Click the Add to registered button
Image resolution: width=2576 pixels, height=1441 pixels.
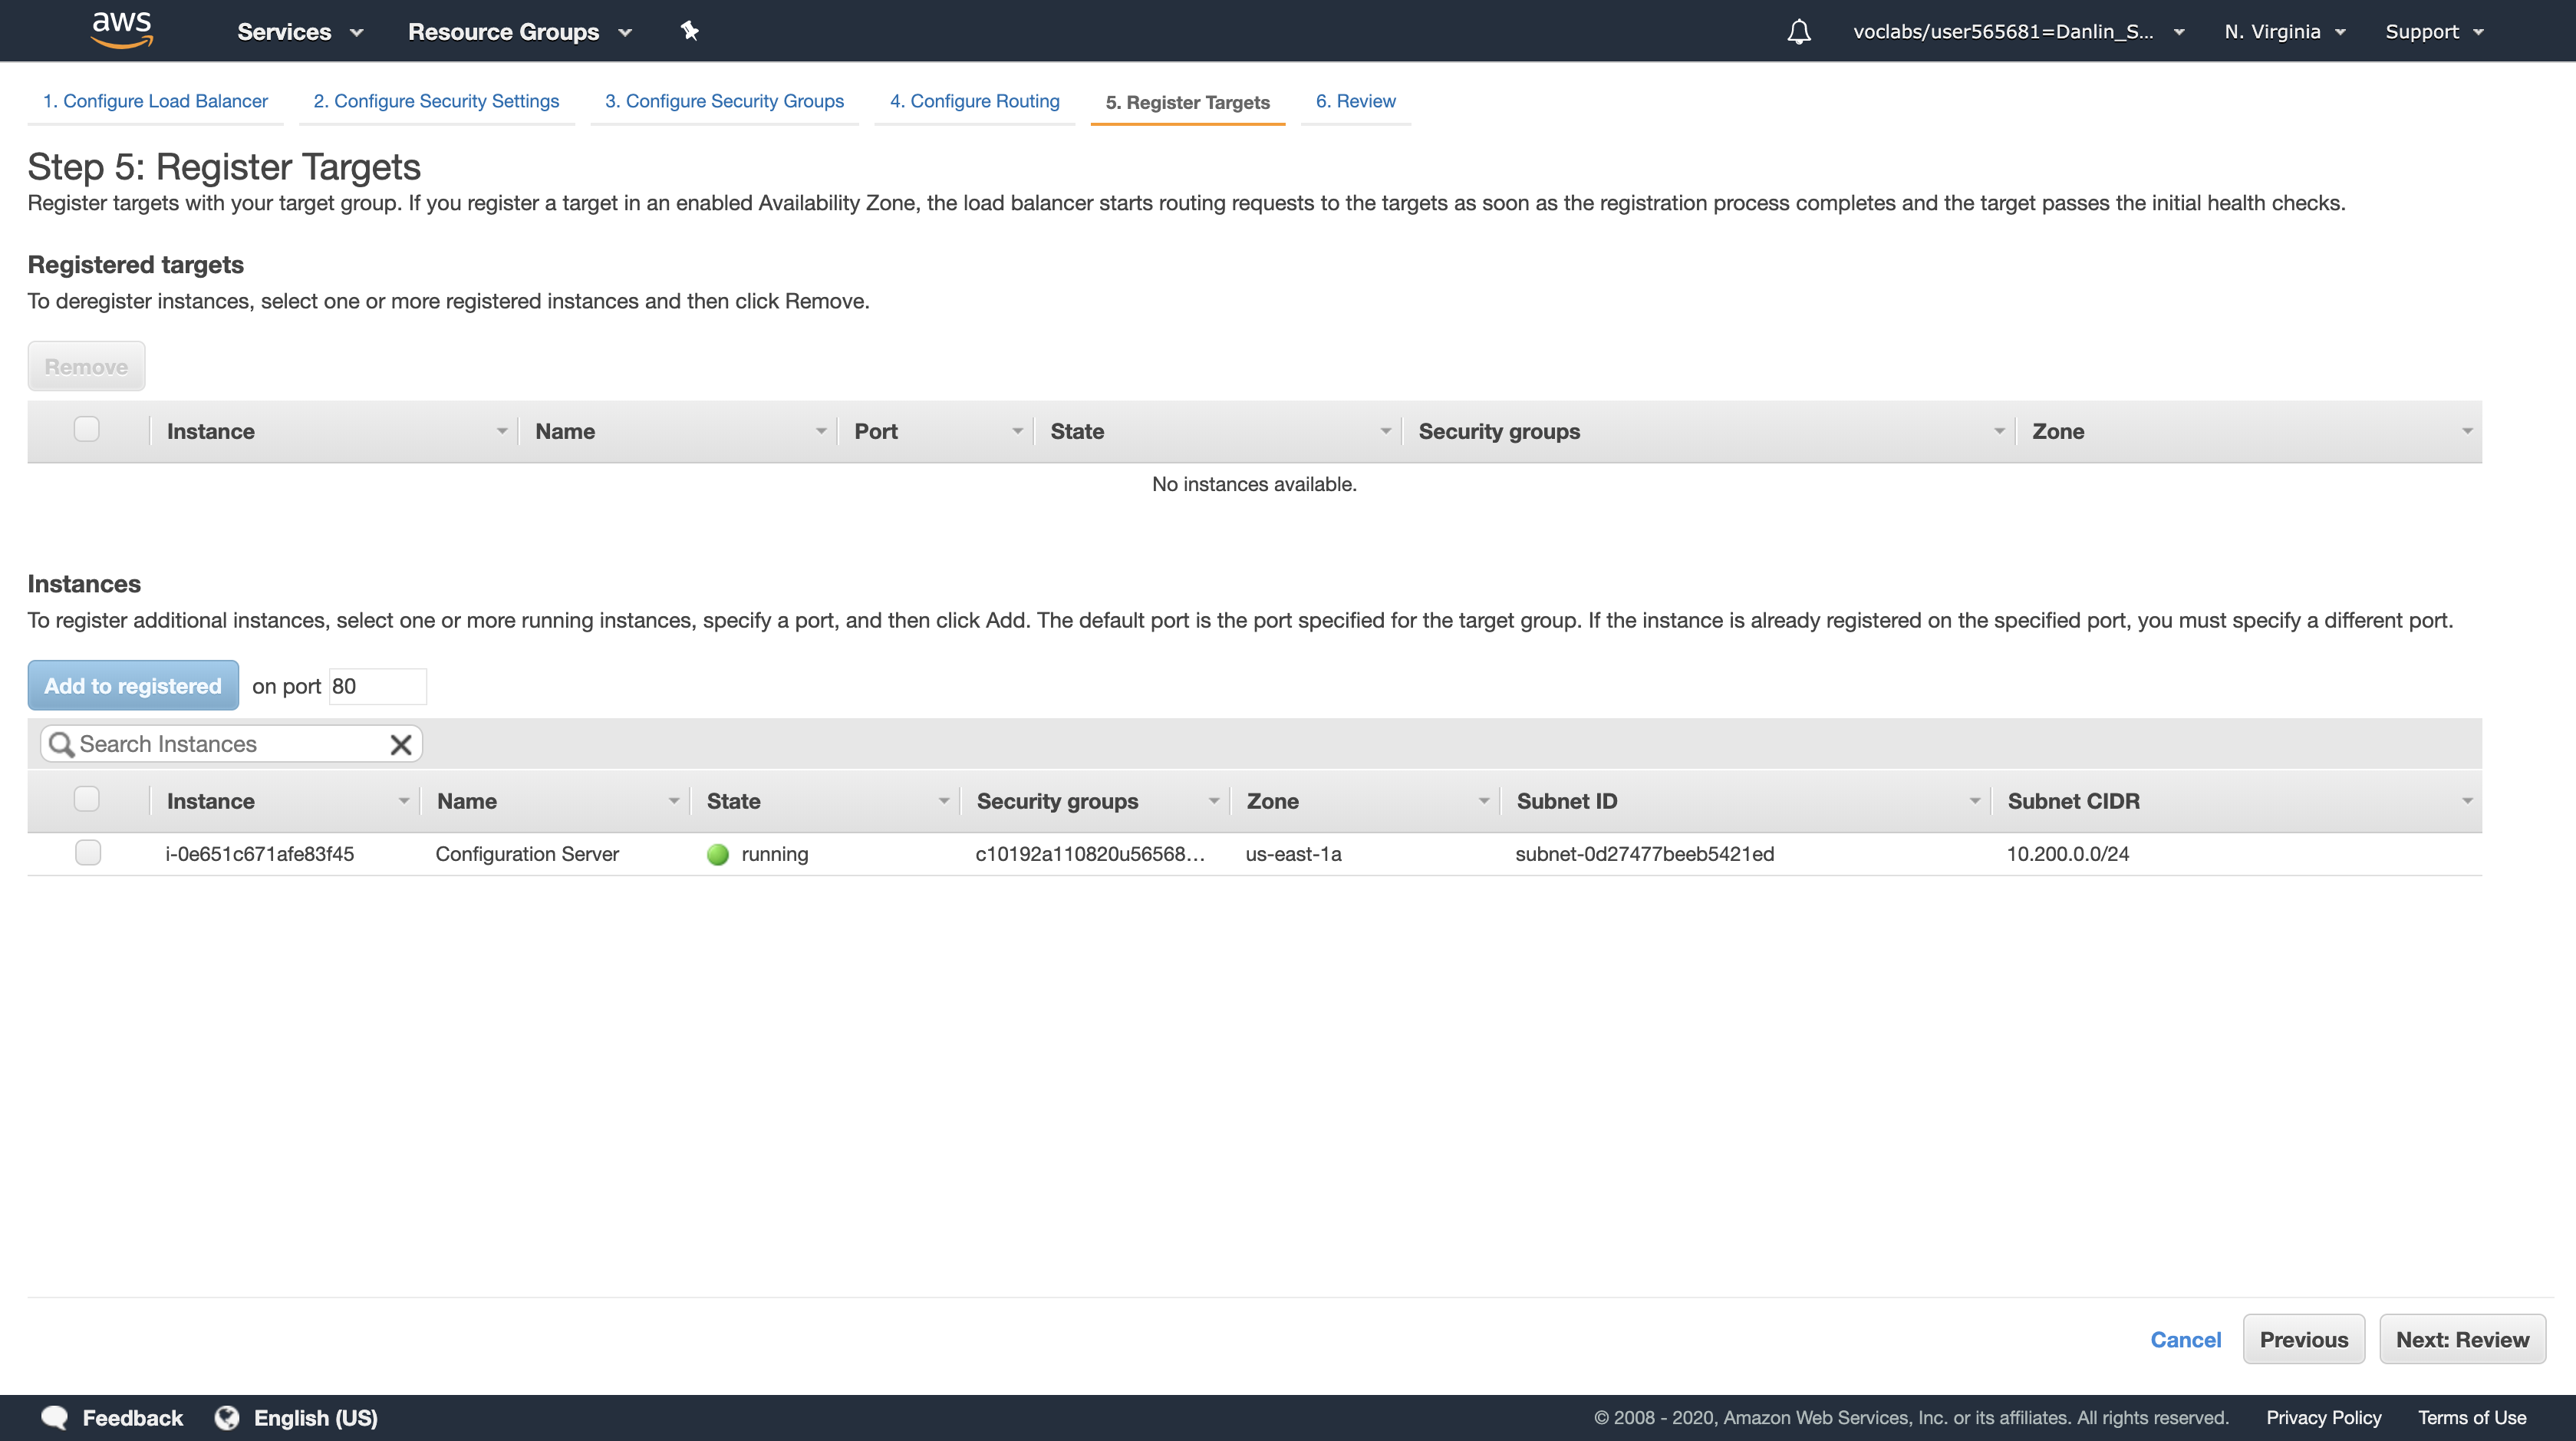tap(133, 686)
